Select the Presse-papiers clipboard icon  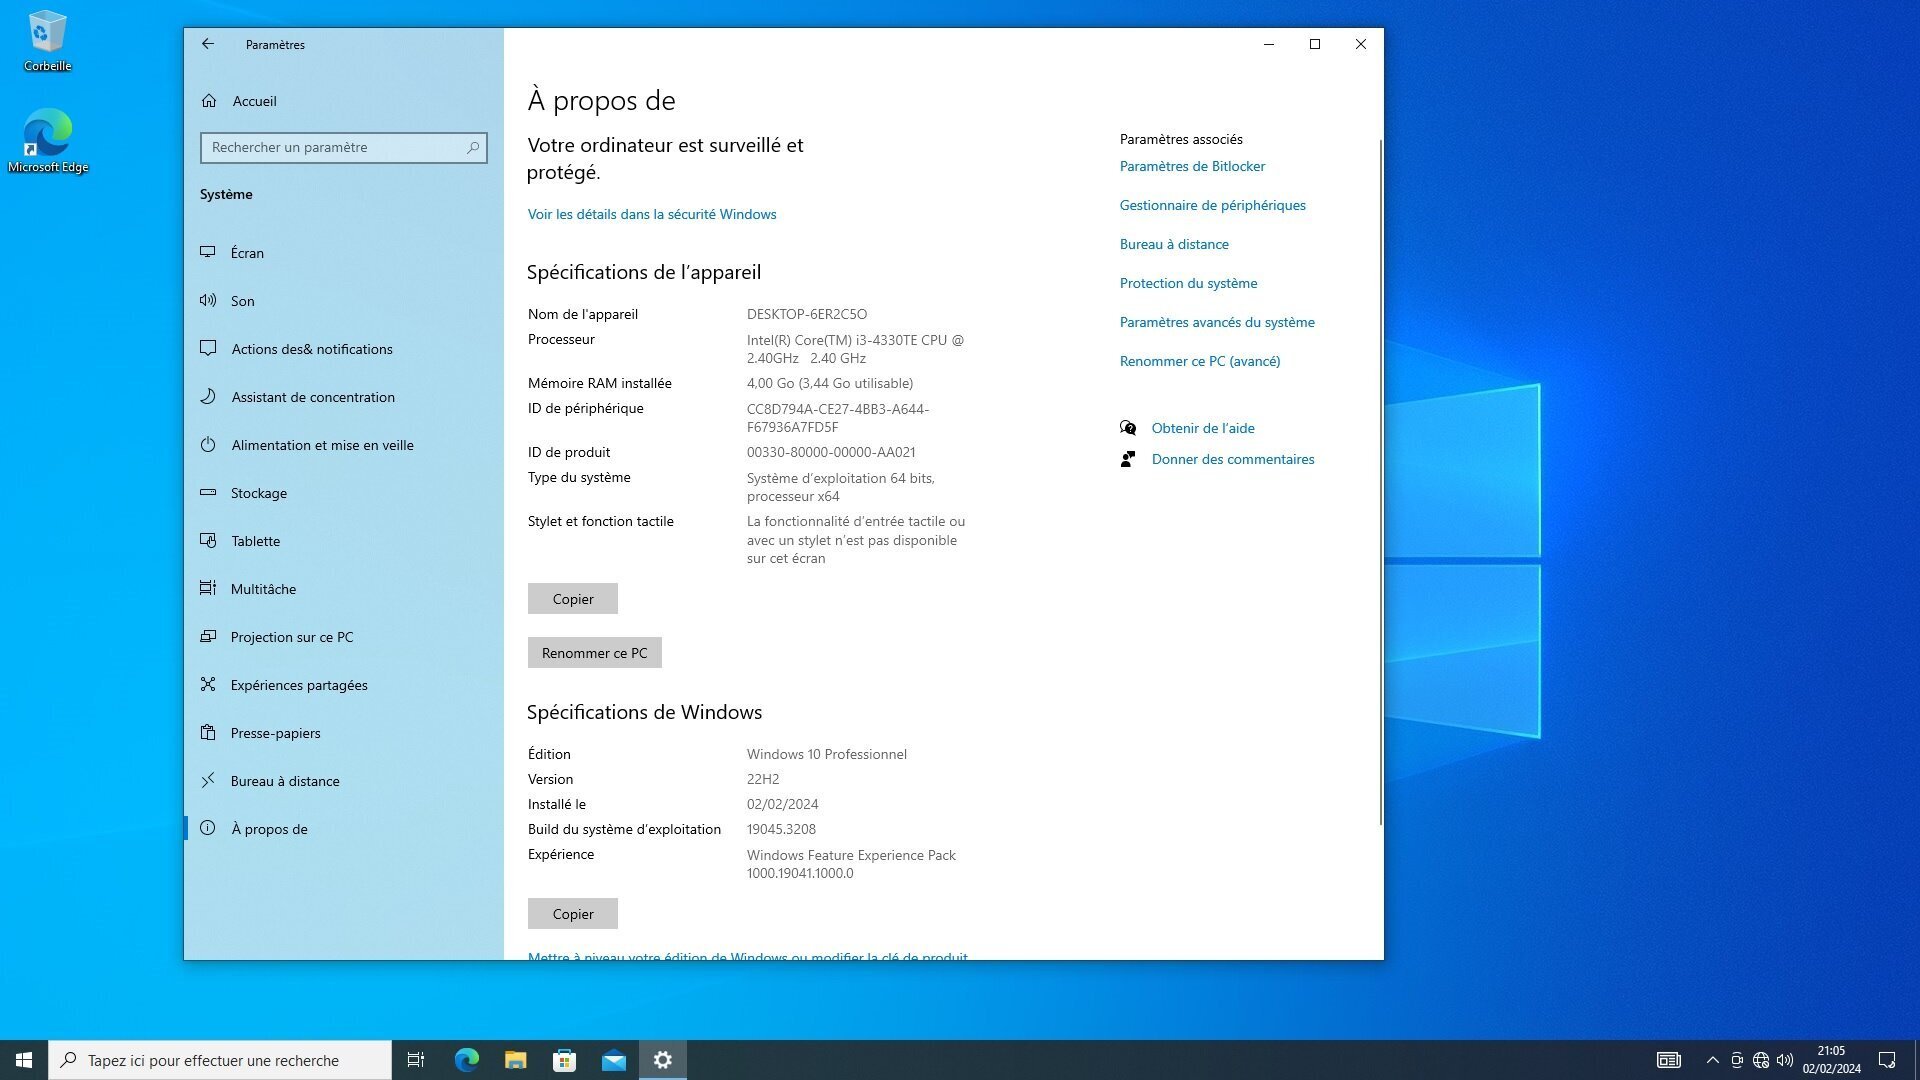[208, 732]
